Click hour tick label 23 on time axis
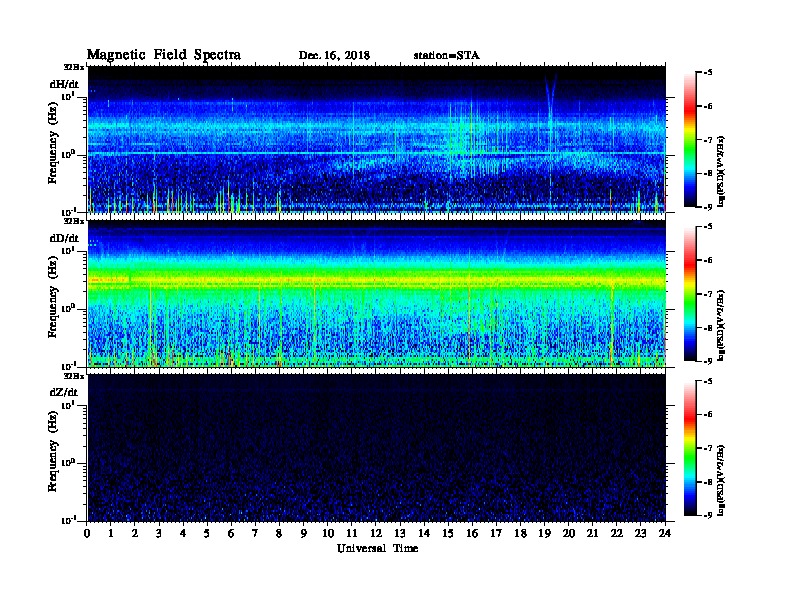 tap(640, 533)
